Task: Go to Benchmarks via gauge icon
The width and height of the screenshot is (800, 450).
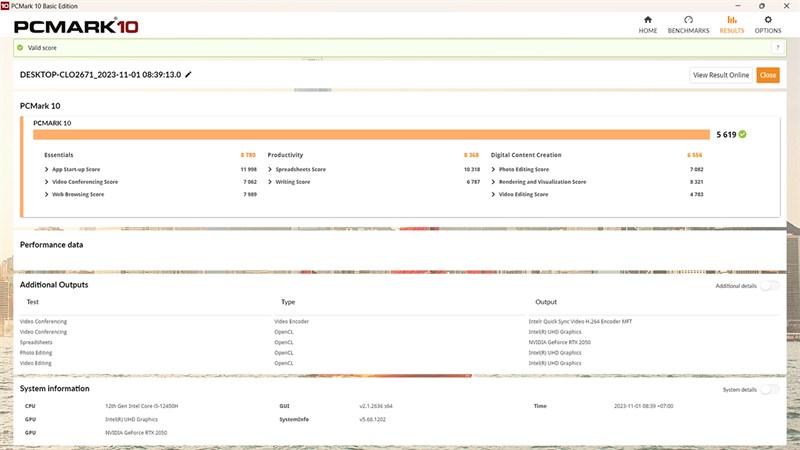Action: click(688, 20)
